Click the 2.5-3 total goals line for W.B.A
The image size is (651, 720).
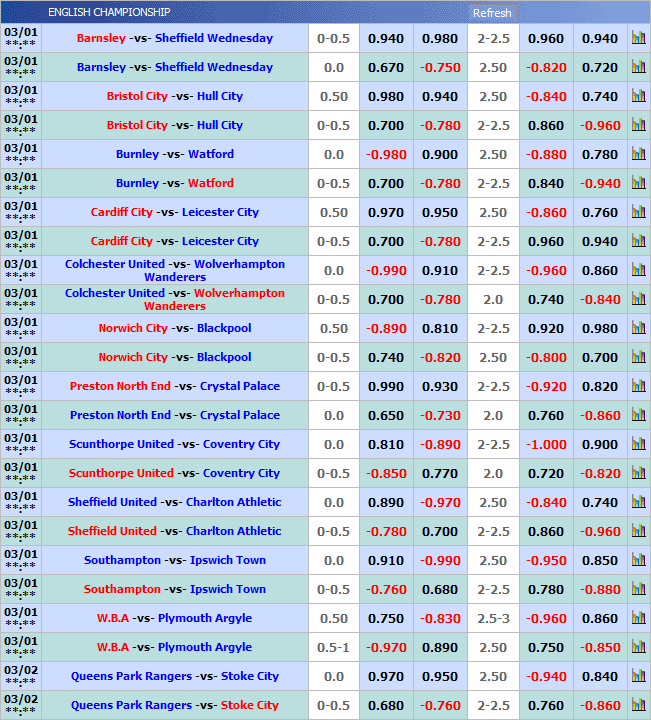coord(493,619)
